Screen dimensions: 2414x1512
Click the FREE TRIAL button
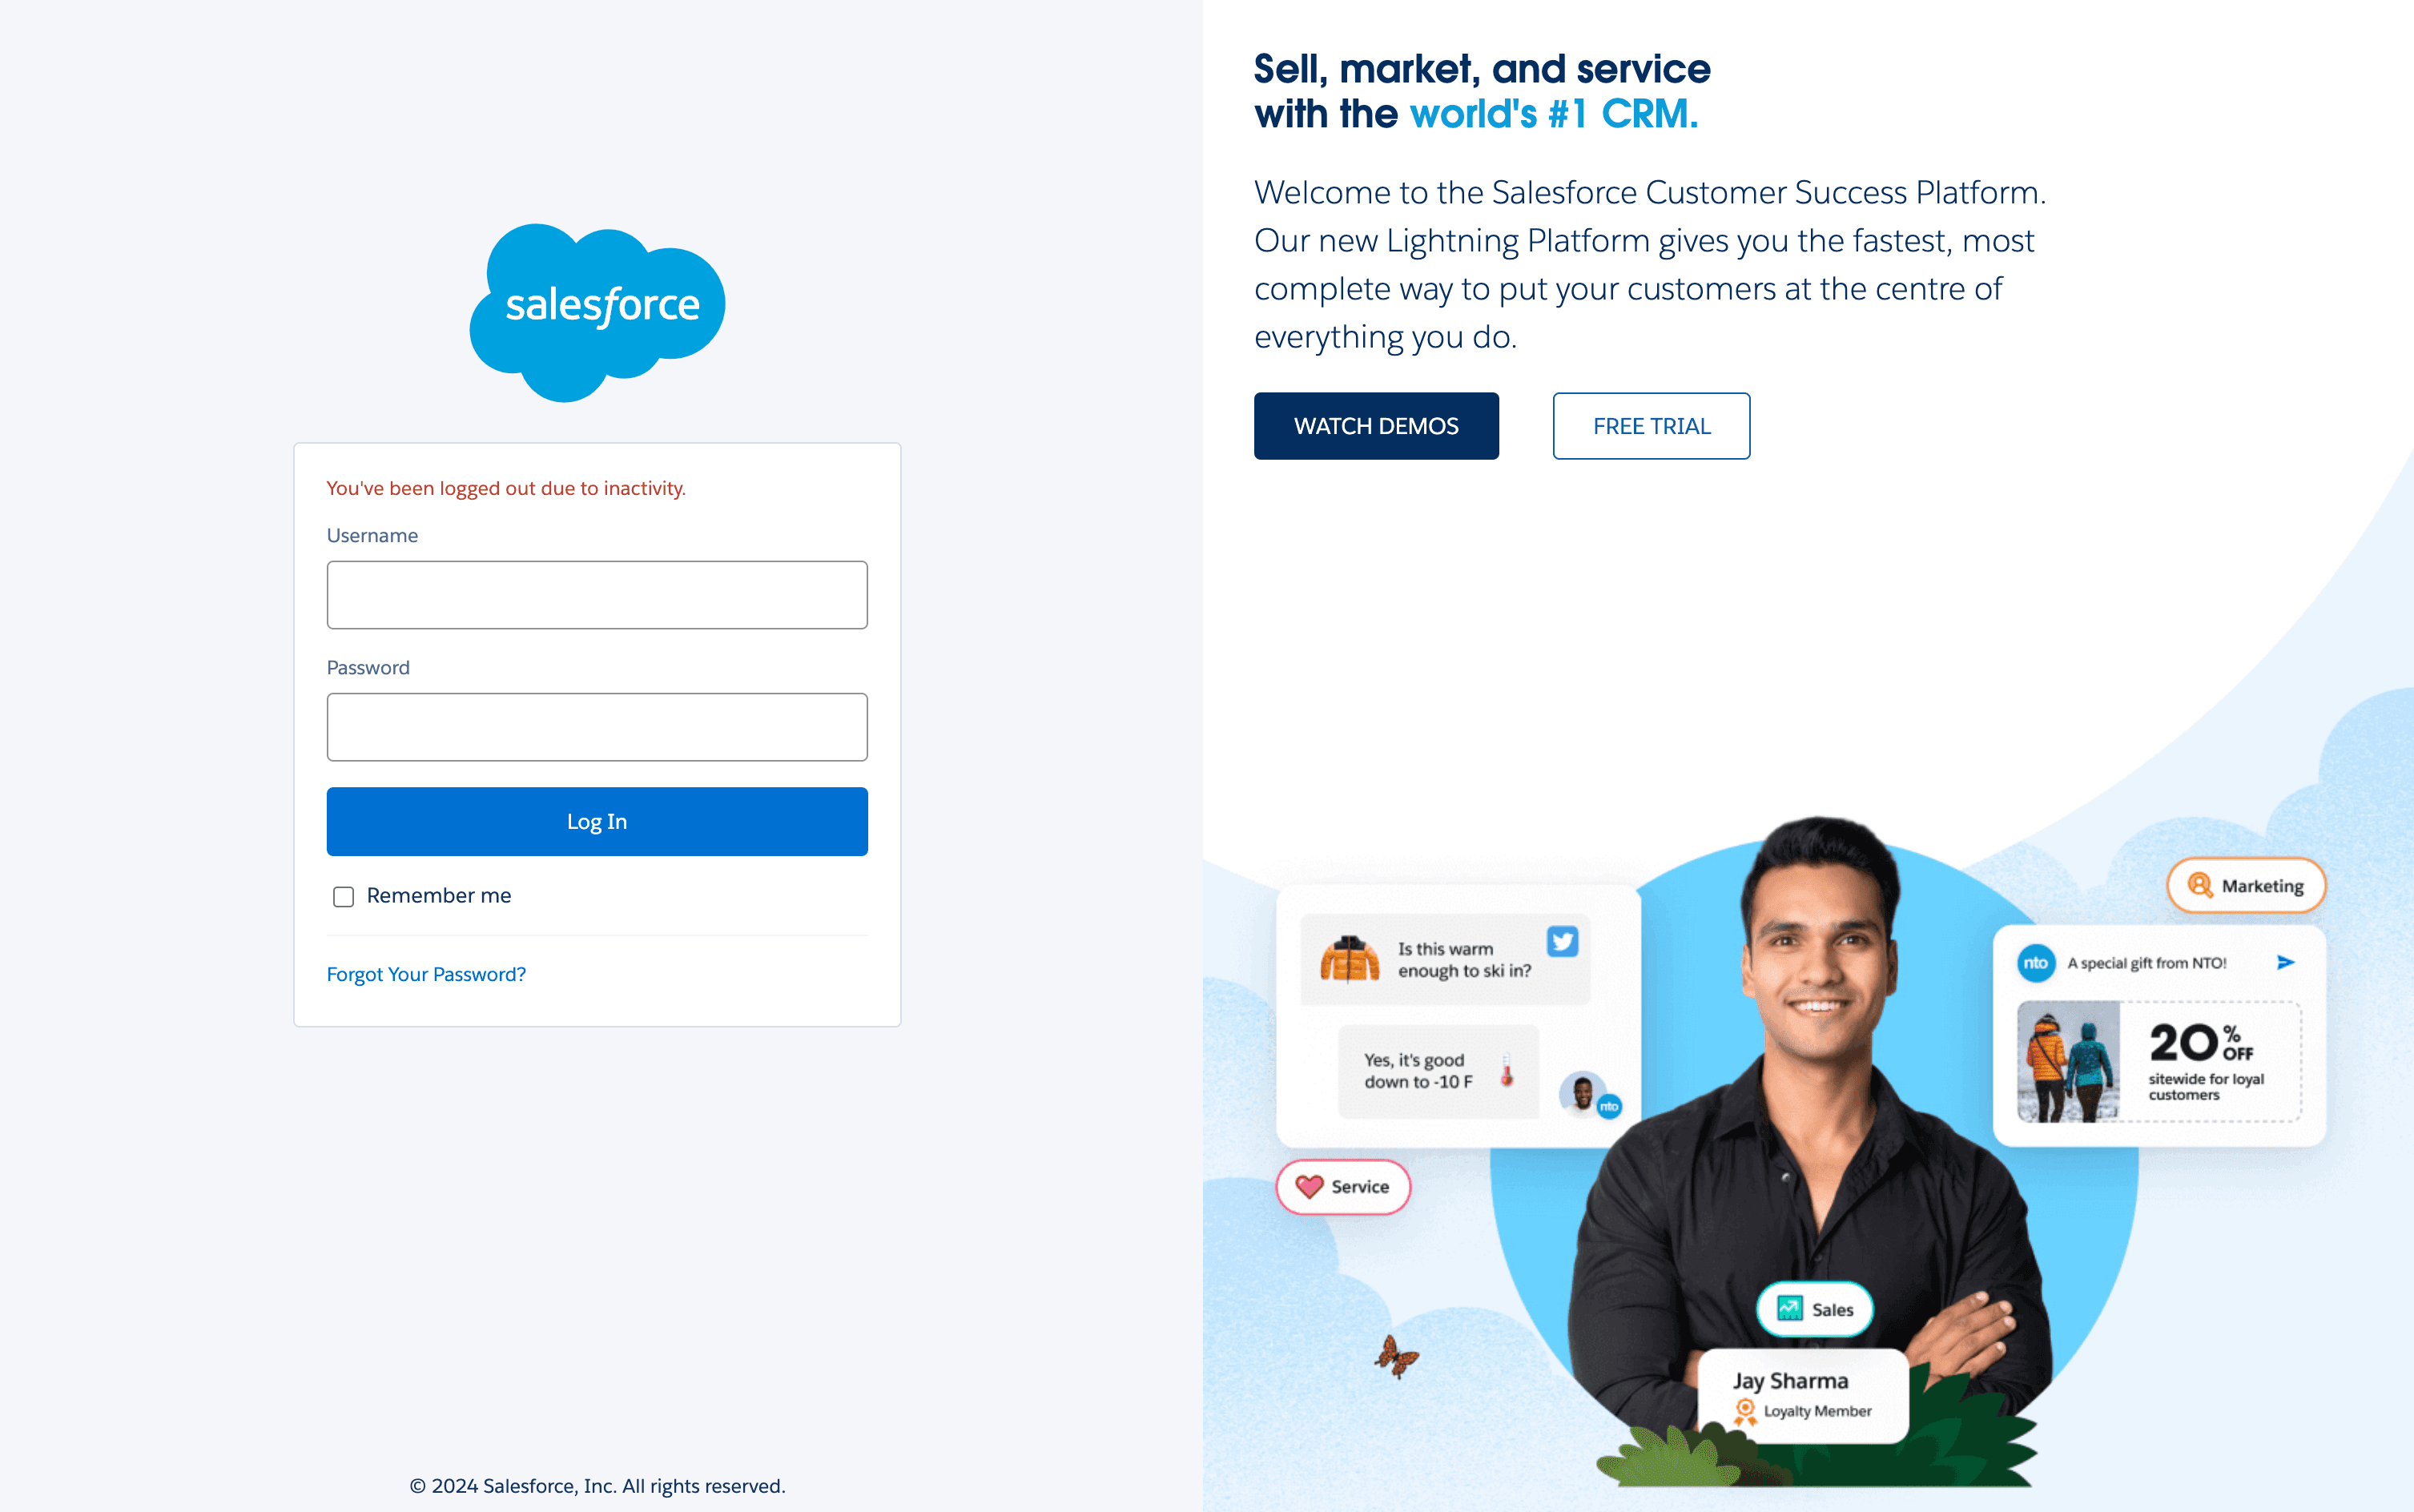coord(1651,426)
